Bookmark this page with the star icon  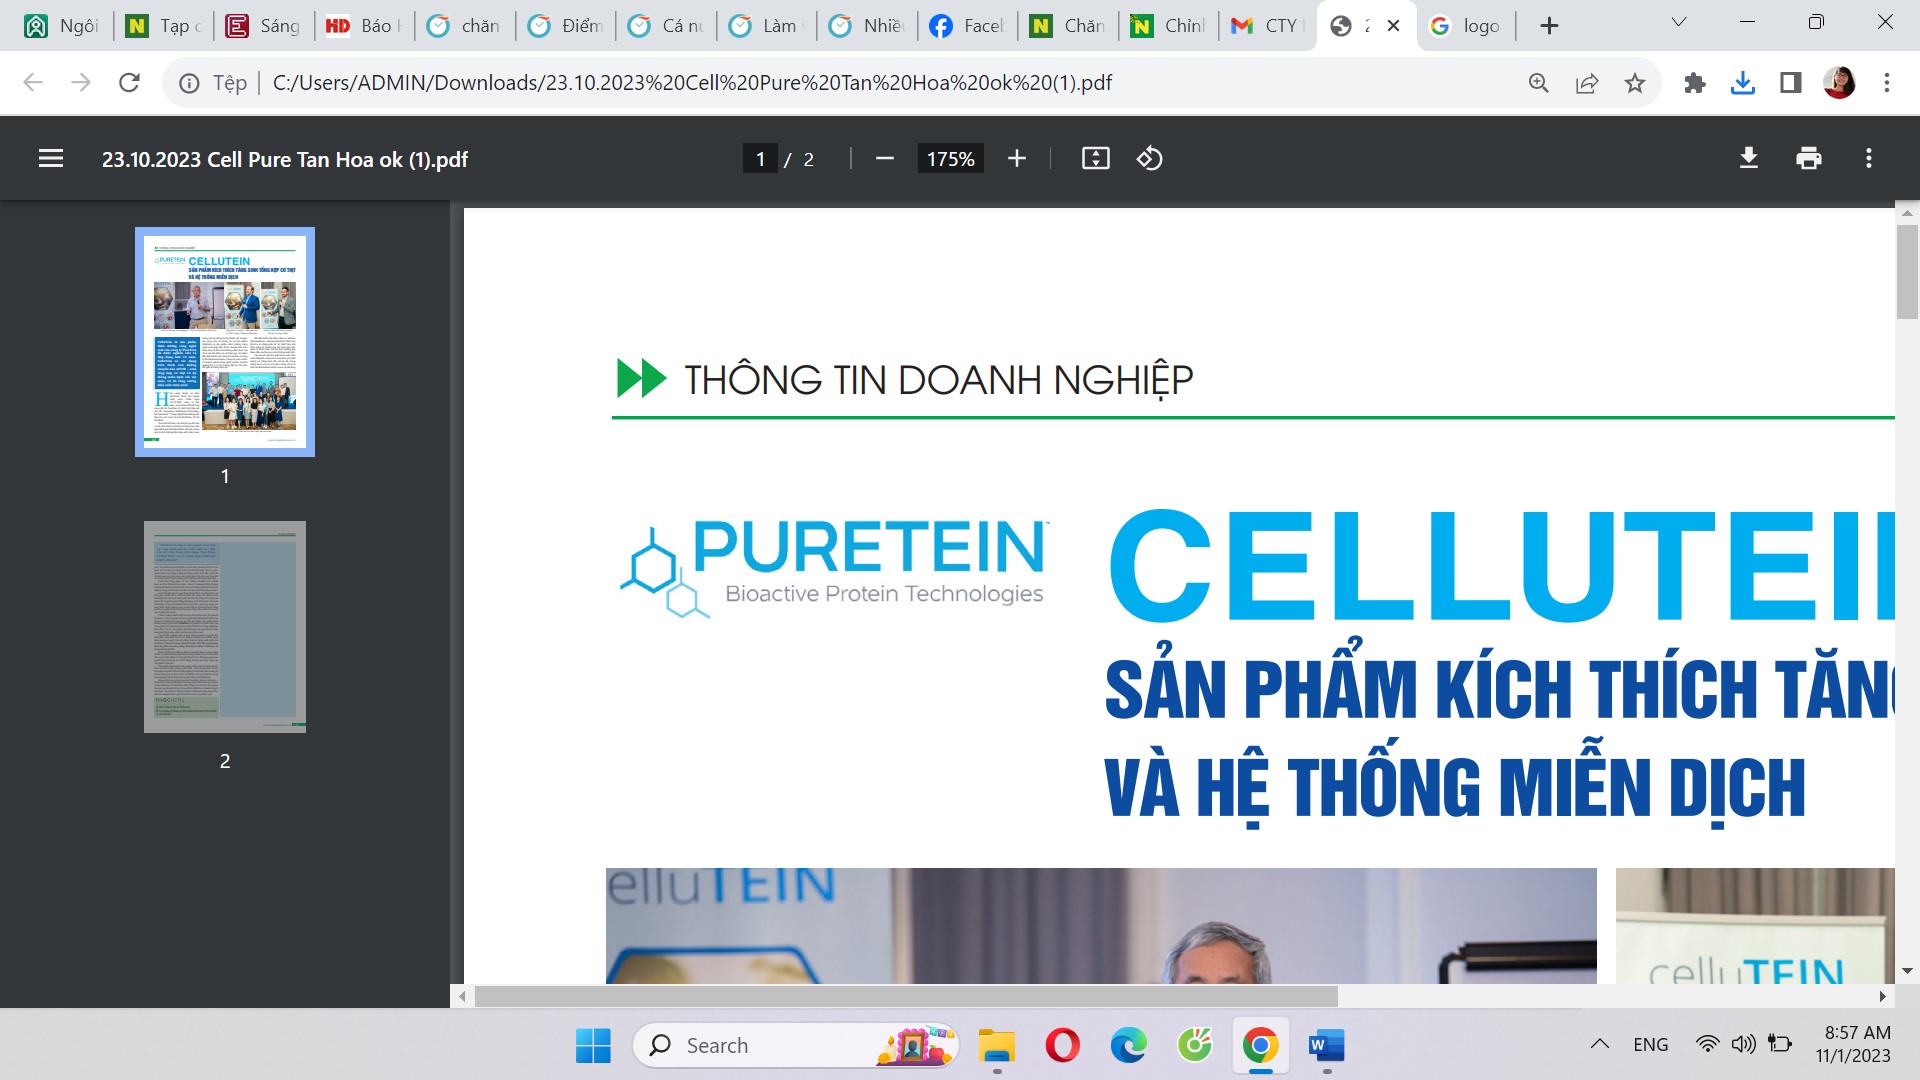pos(1635,83)
